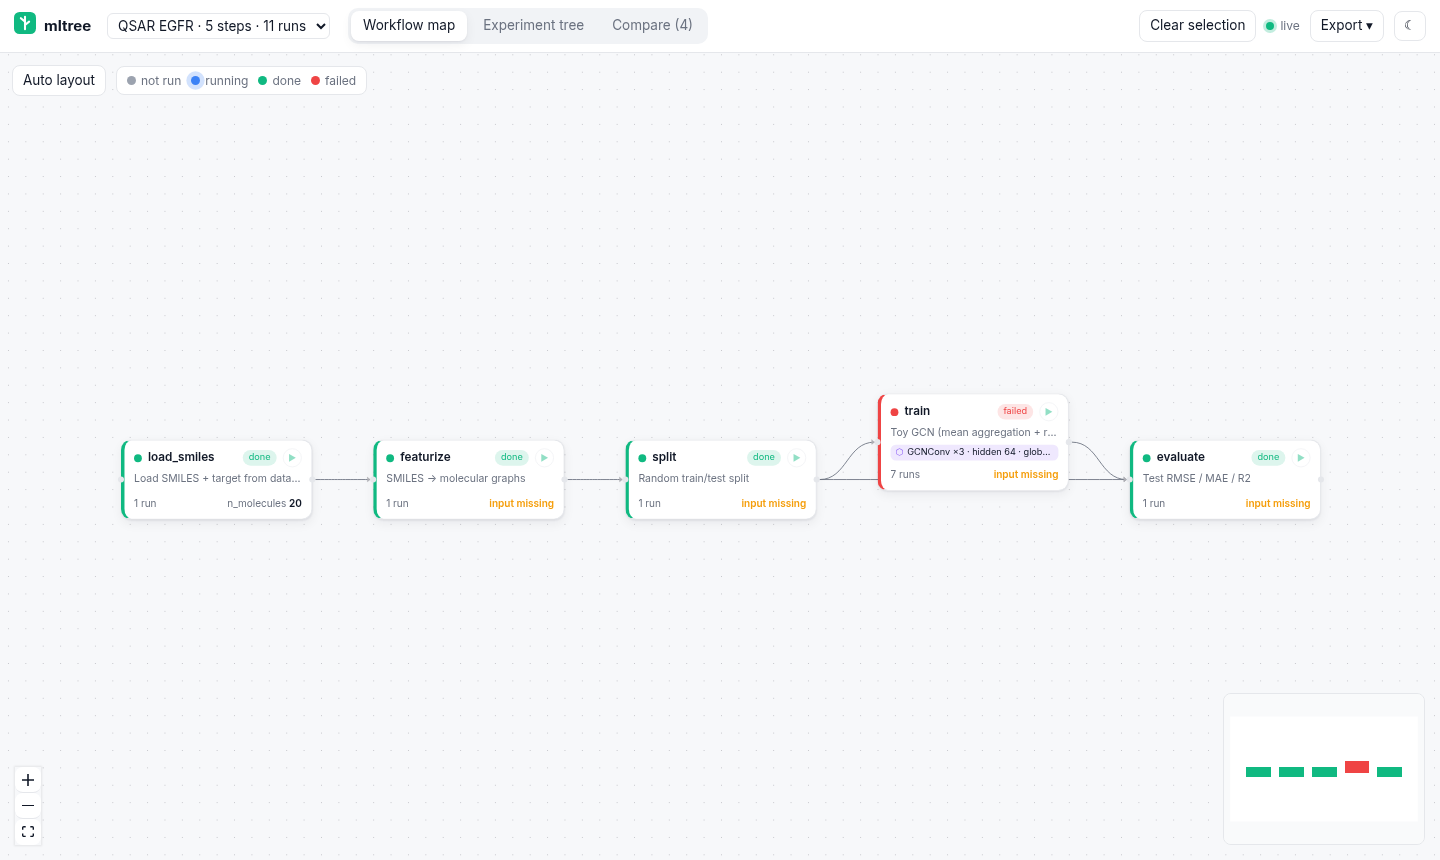1440x860 pixels.
Task: Click n_molecules 20 on load_smiles node
Action: [264, 504]
